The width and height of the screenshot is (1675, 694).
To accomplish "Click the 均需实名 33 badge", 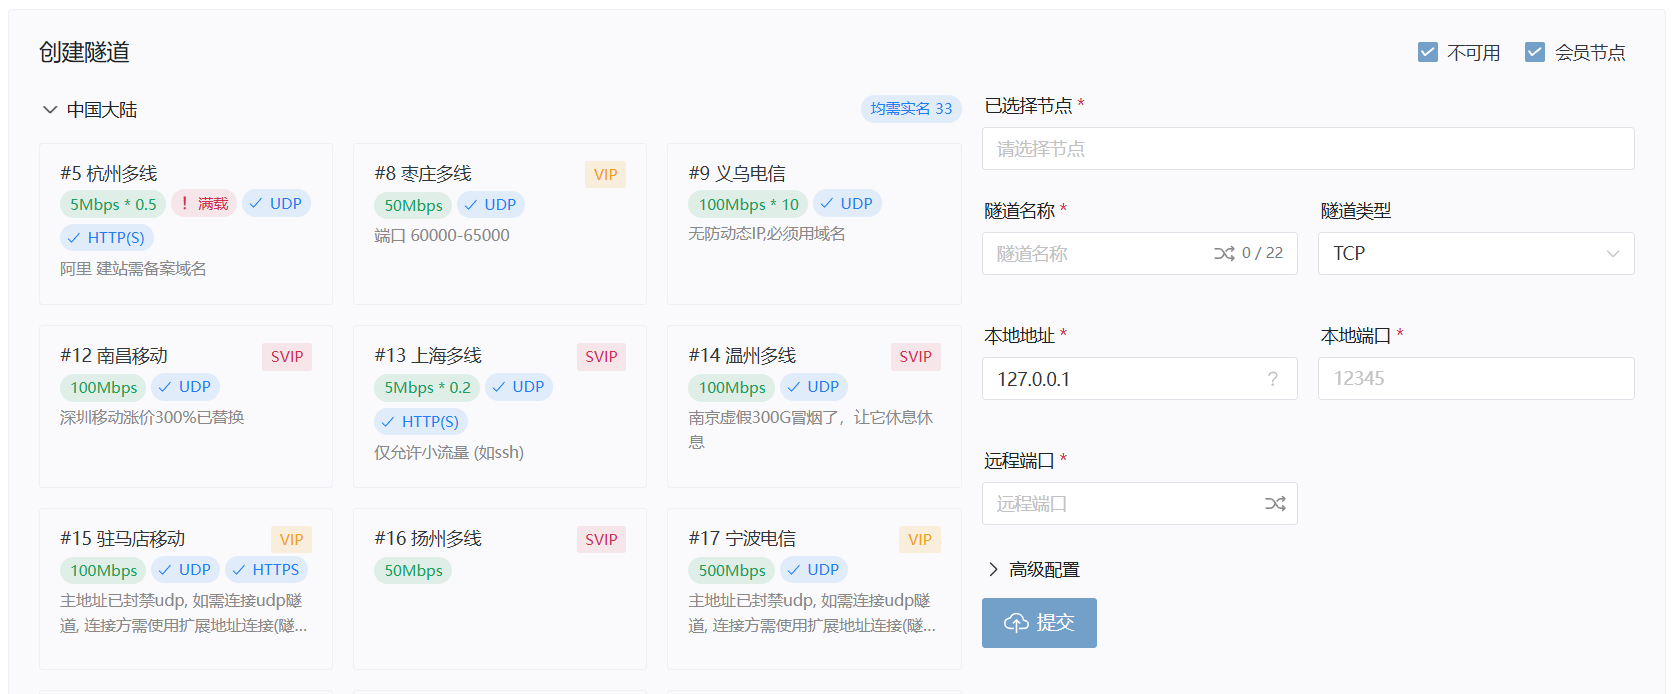I will [x=910, y=109].
